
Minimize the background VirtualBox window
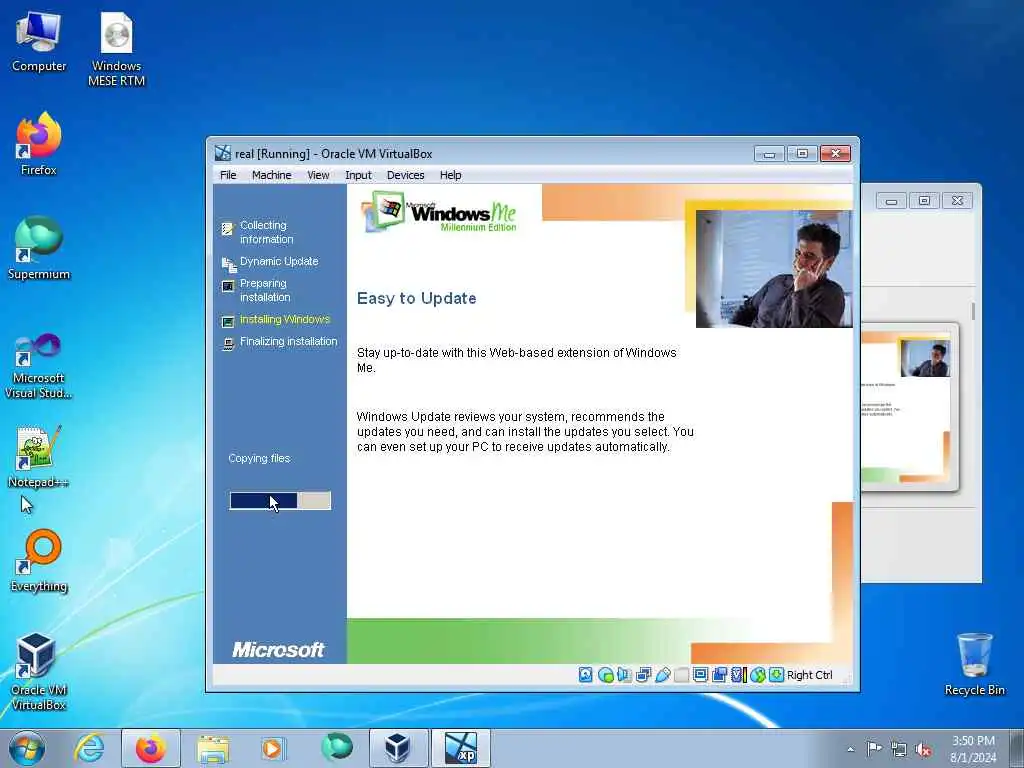coord(891,201)
